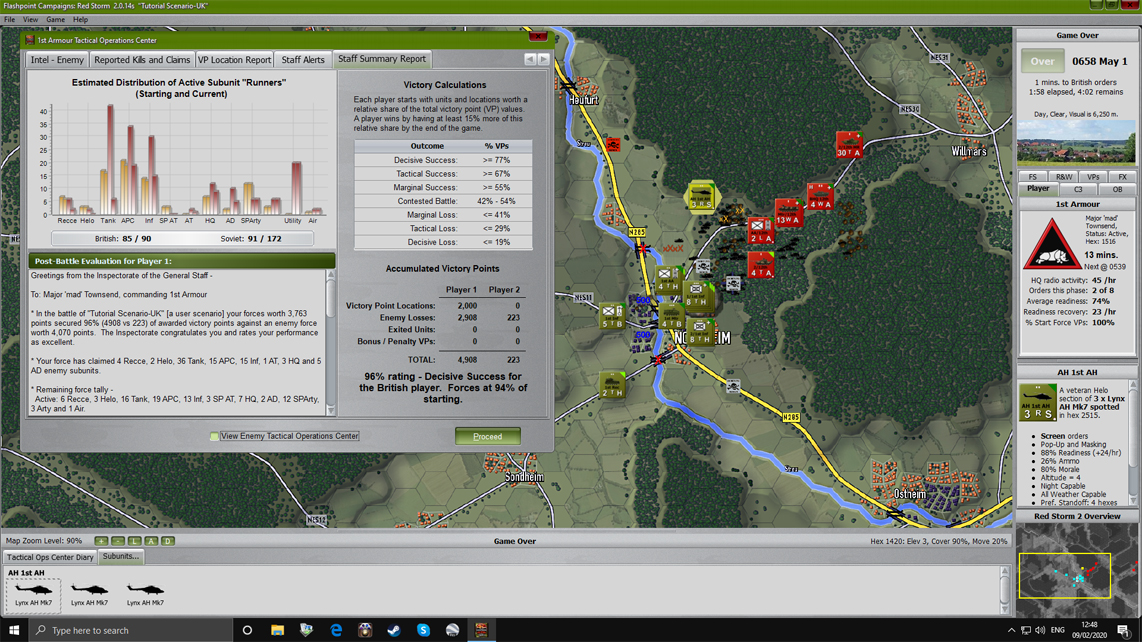The height and width of the screenshot is (642, 1142).
Task: Select the first Lynx AH Mk7 subunit
Action: pos(34,594)
